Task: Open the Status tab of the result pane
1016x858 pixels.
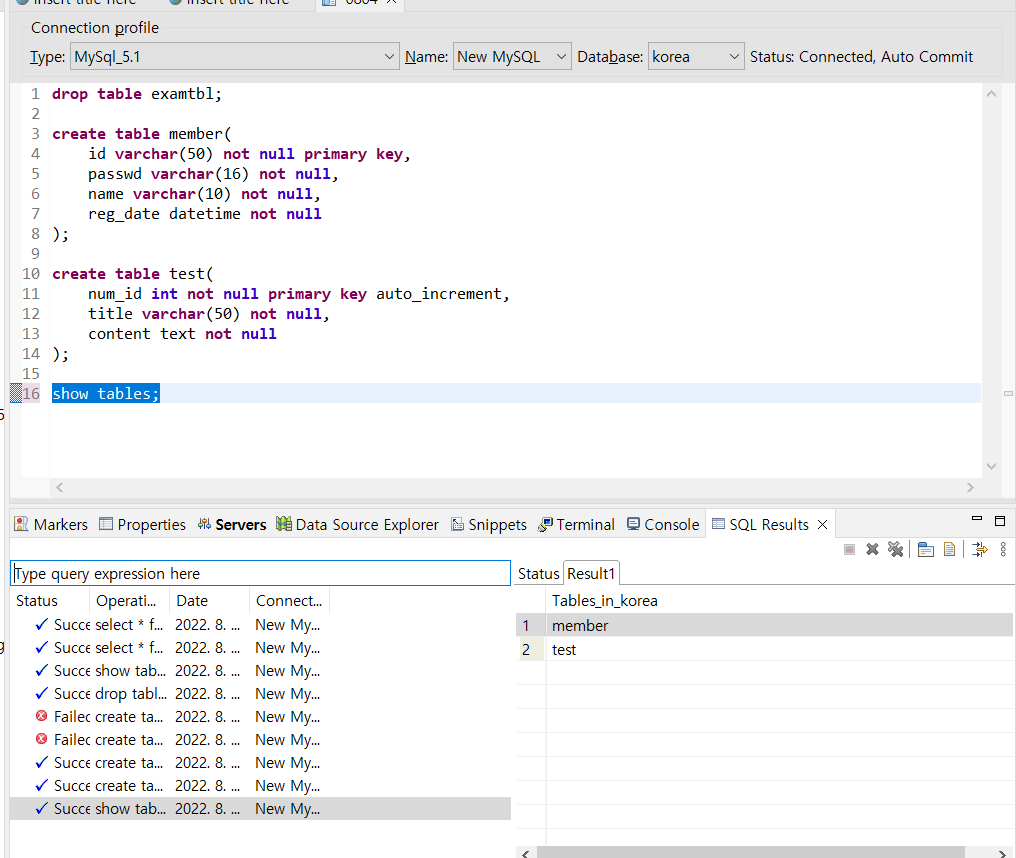Action: pyautogui.click(x=538, y=574)
